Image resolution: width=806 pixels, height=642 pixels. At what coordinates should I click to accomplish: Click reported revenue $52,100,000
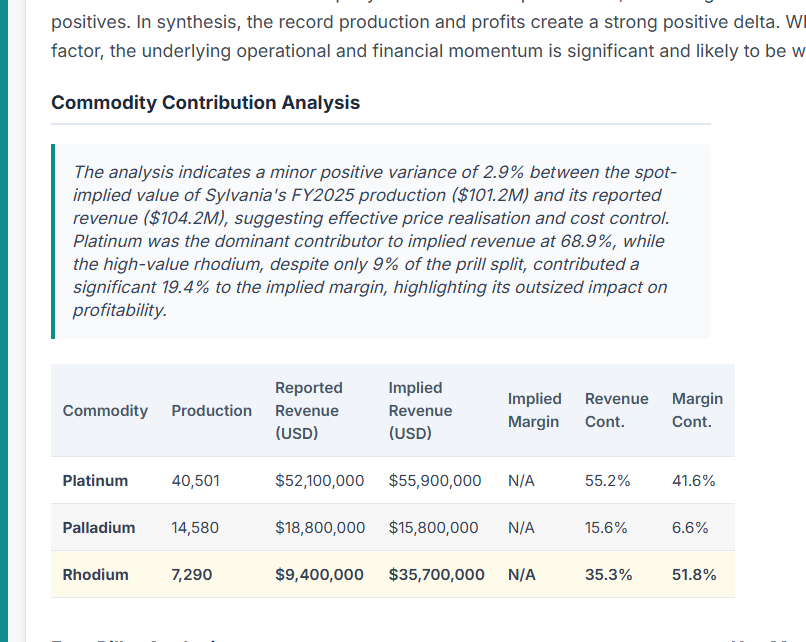[320, 481]
